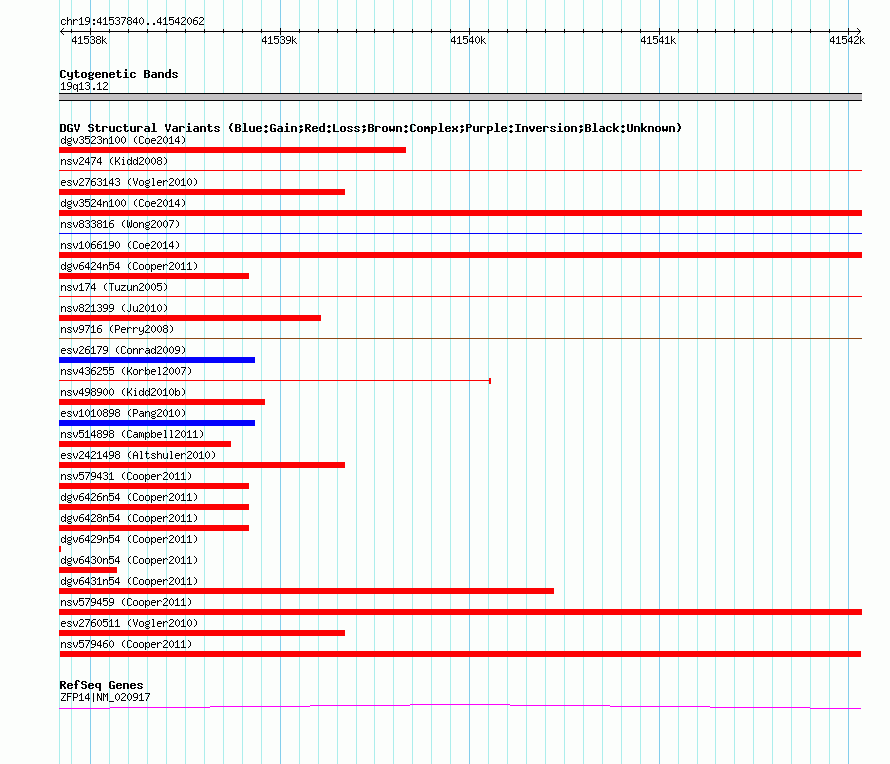Viewport: 890px width, 764px height.
Task: Click the red bar under nsv821399
Action: (x=190, y=318)
